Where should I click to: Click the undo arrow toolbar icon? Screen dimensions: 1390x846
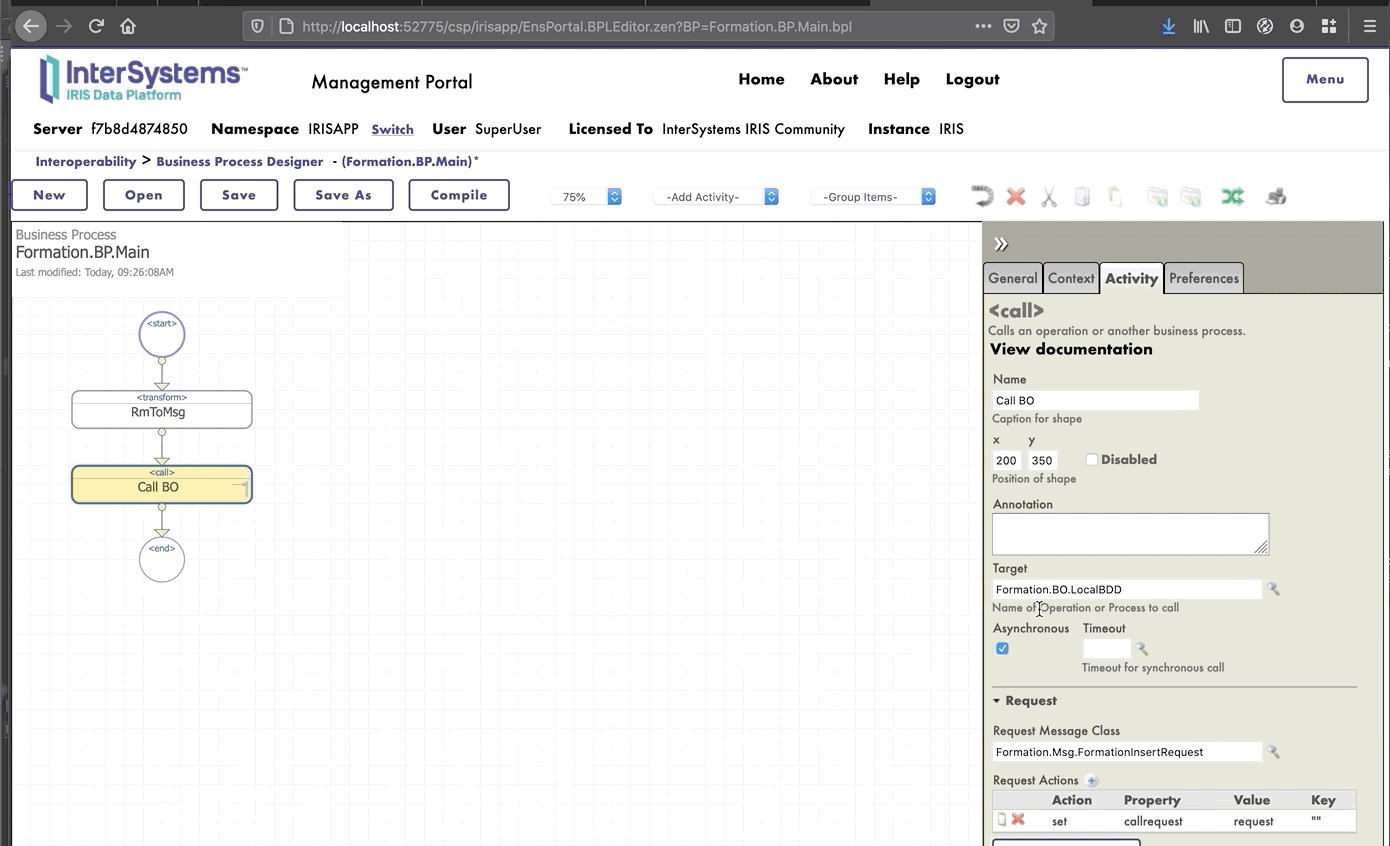click(982, 197)
